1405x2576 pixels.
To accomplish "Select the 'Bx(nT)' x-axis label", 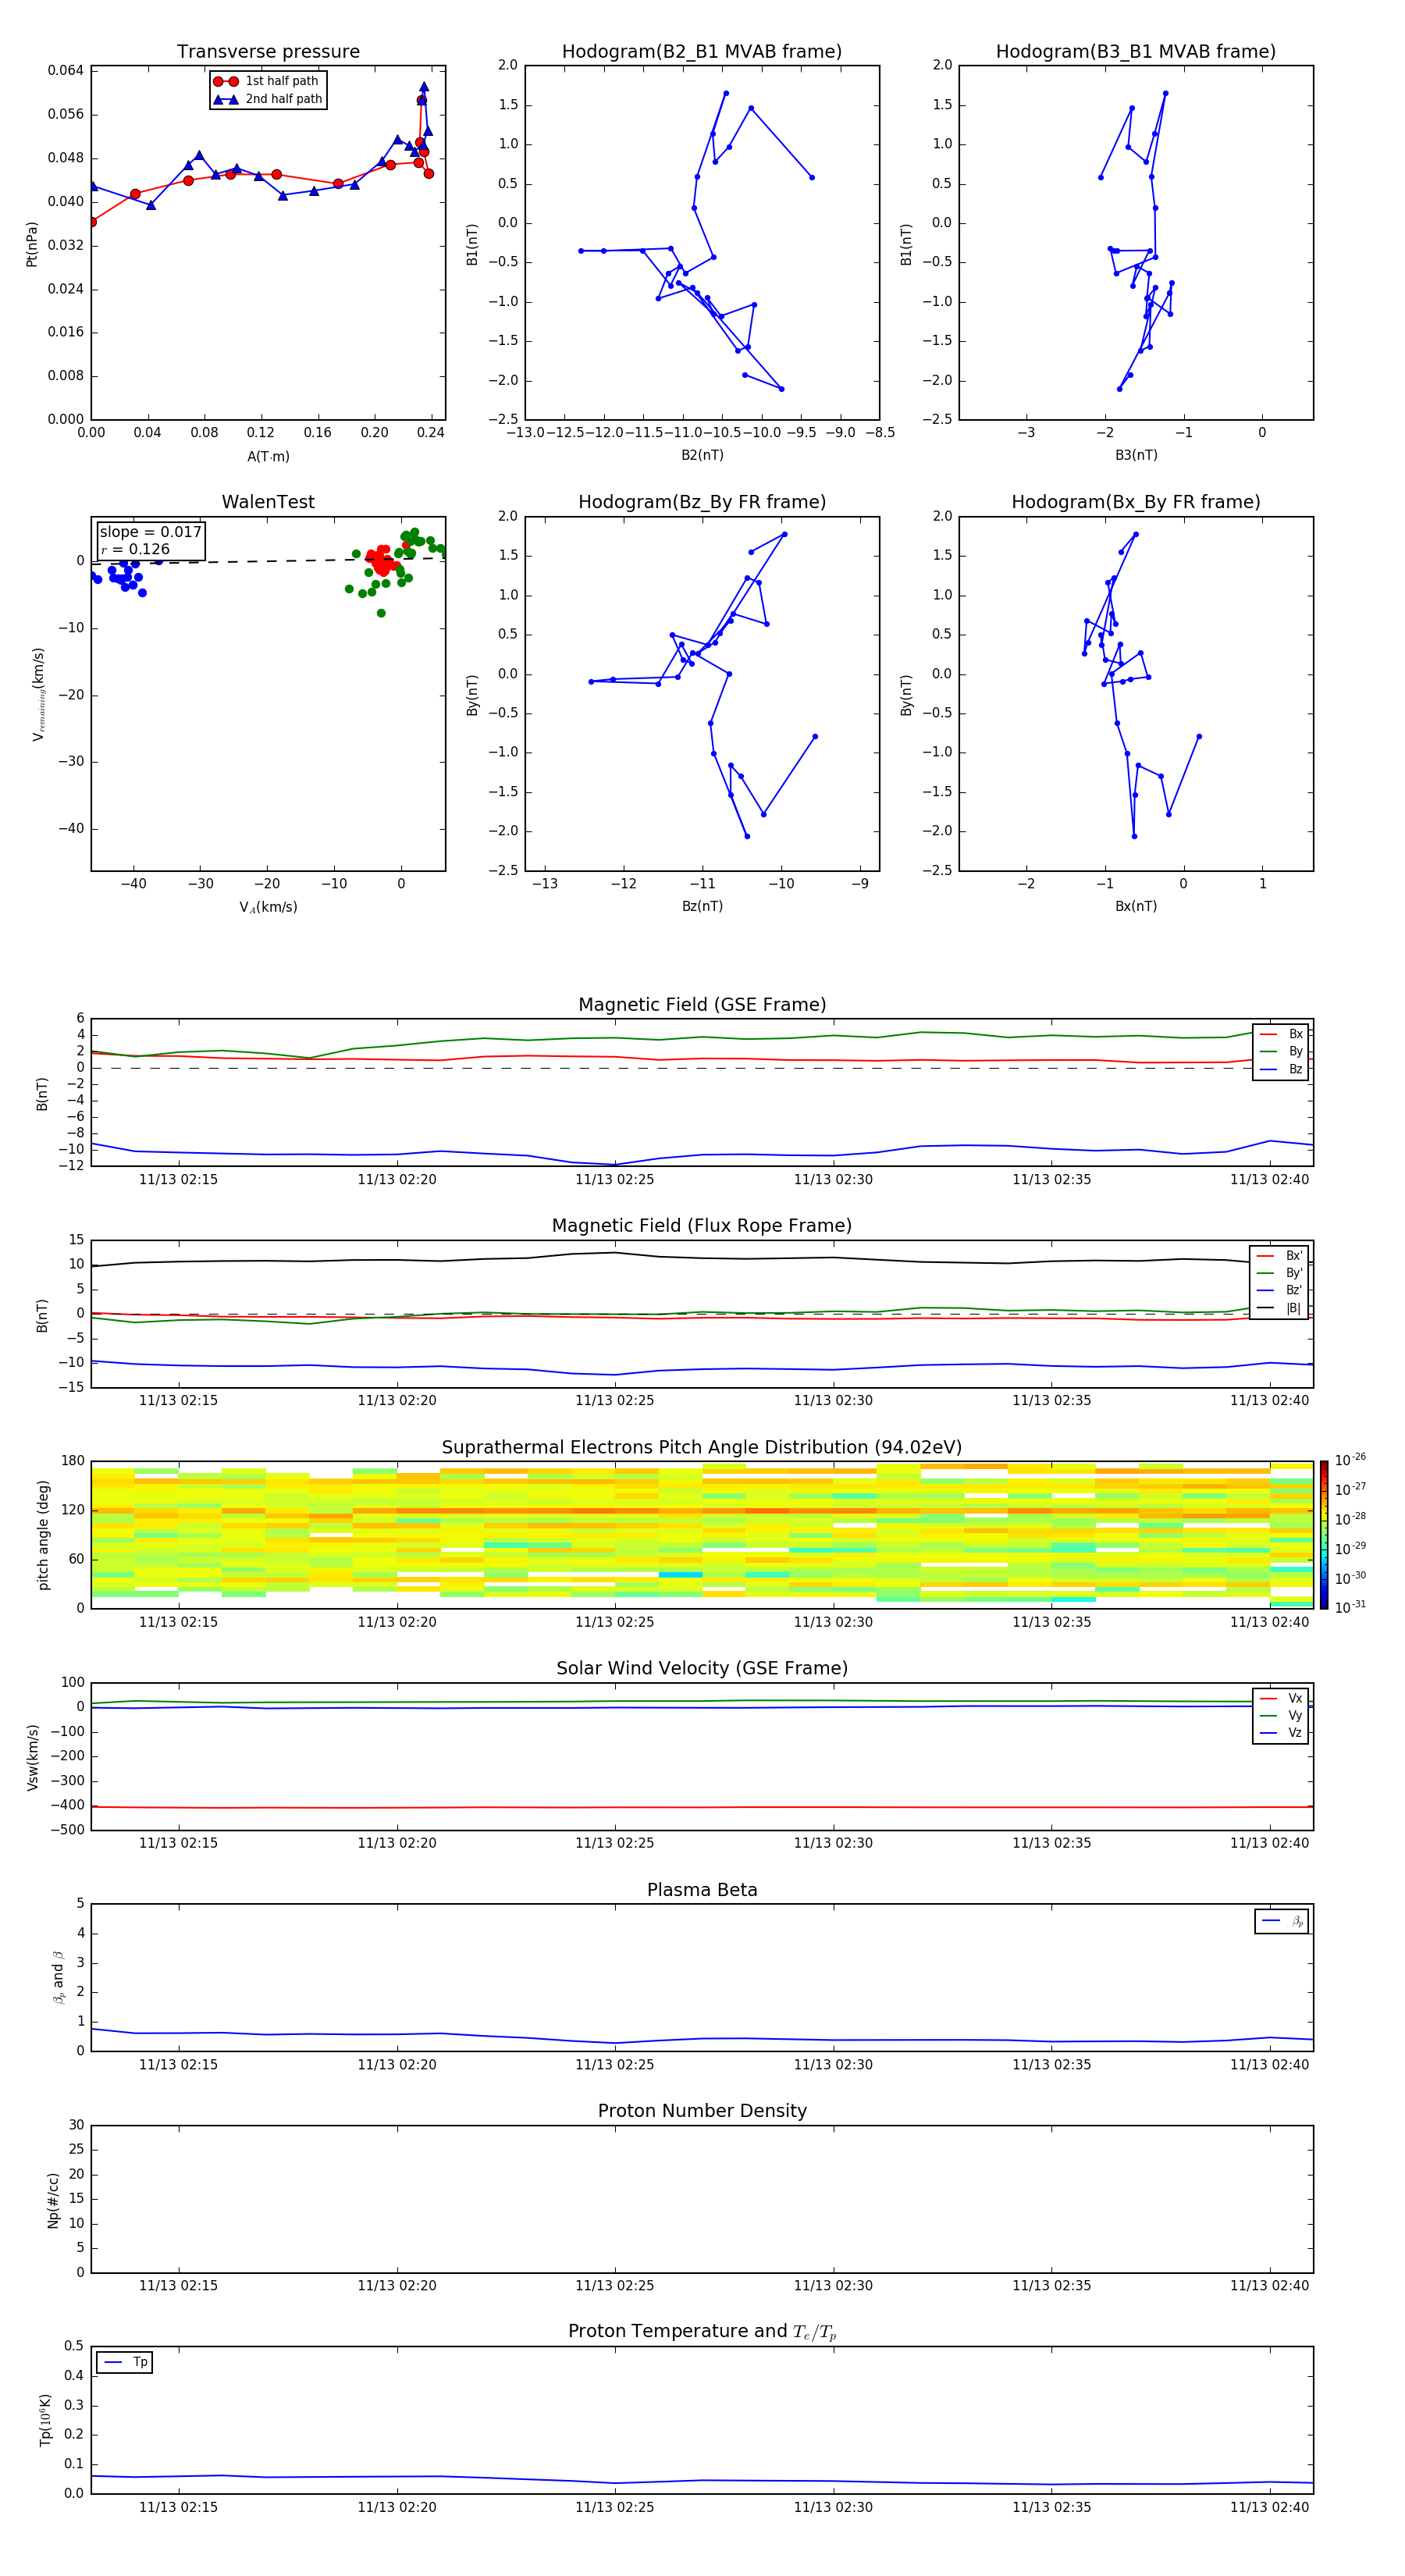I will click(x=1136, y=906).
